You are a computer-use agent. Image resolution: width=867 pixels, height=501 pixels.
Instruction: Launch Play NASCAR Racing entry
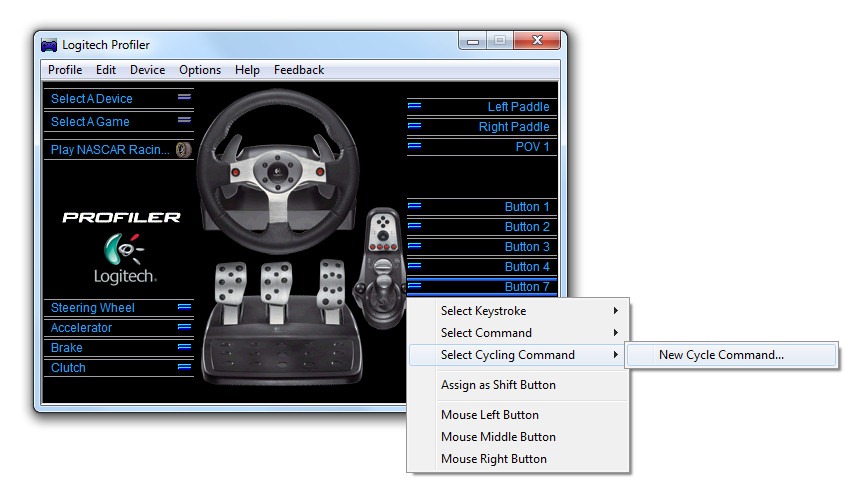[110, 149]
